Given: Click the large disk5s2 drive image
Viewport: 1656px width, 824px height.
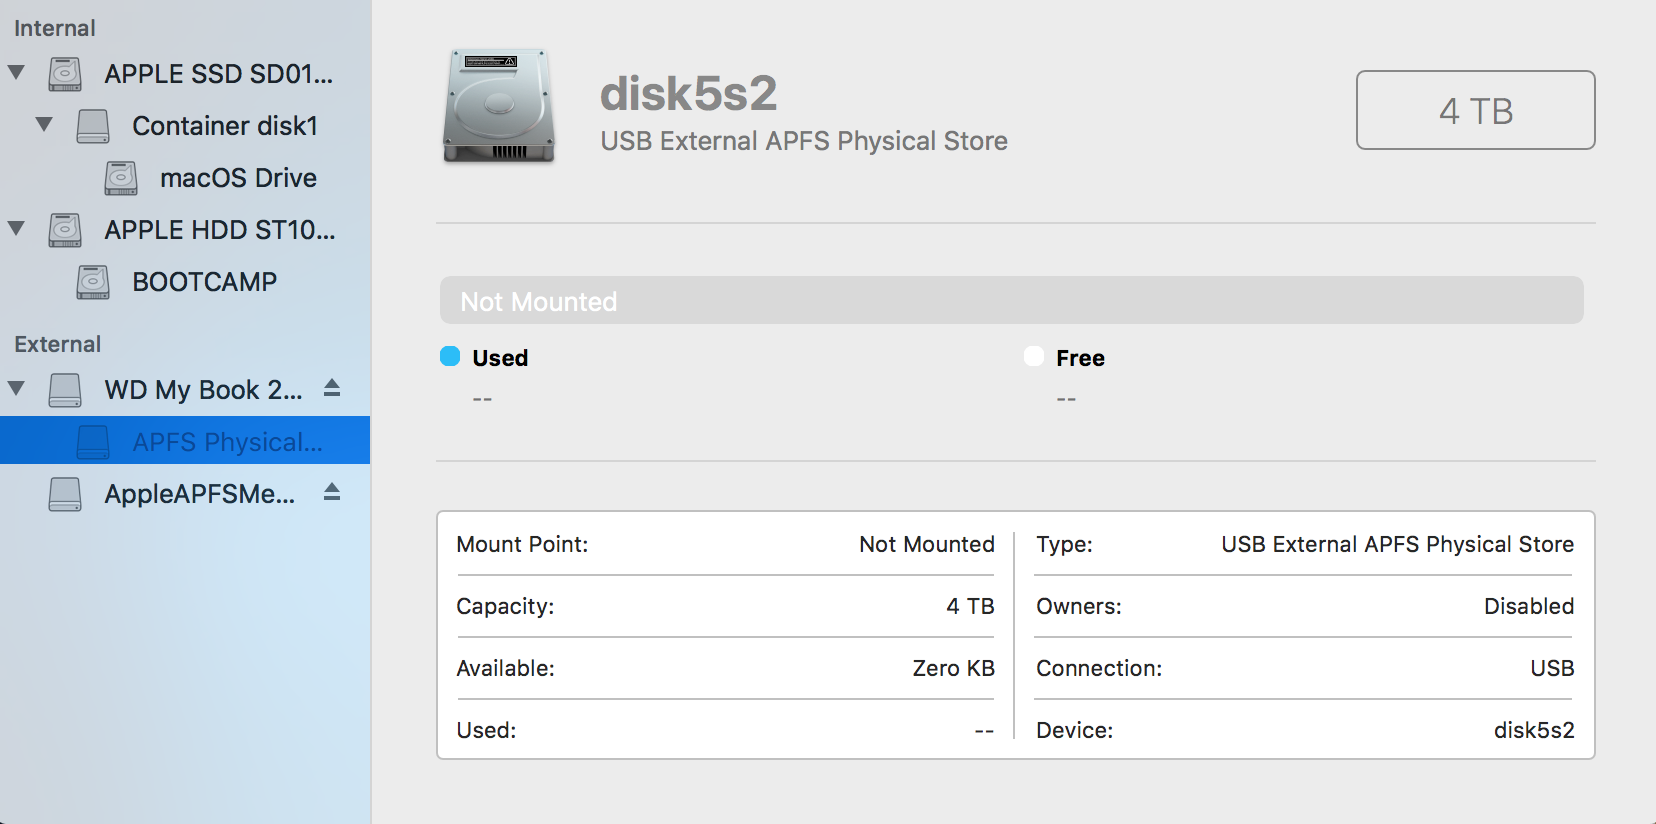Looking at the screenshot, I should 499,106.
